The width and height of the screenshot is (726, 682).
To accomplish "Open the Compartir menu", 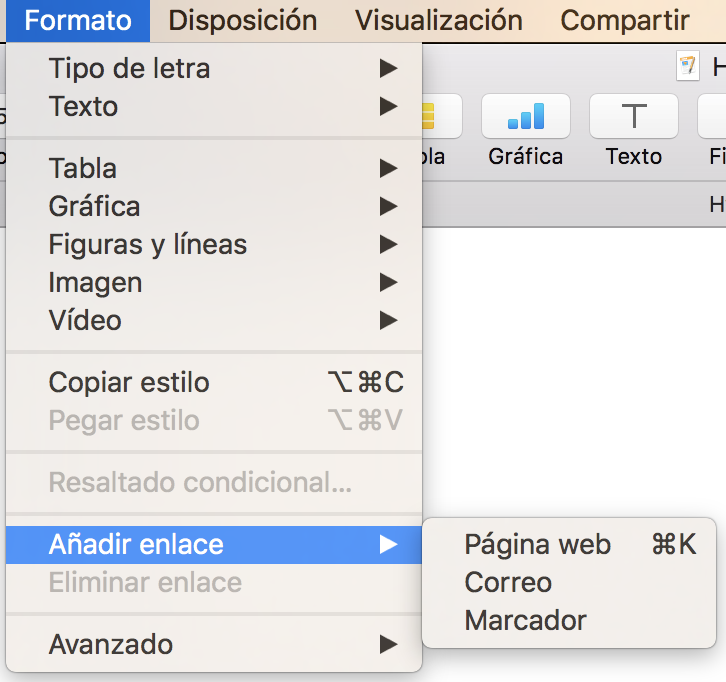I will 625,20.
